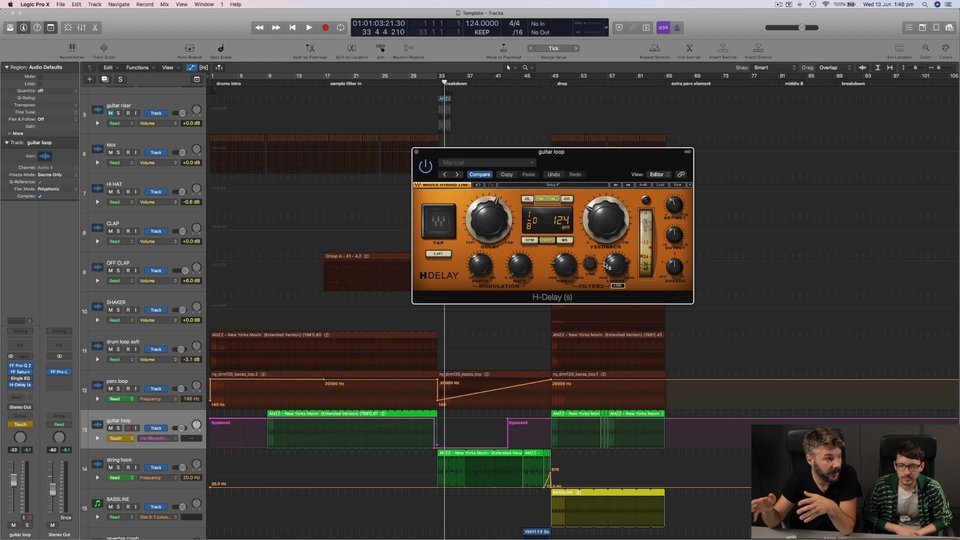Image resolution: width=960 pixels, height=540 pixels.
Task: Open the Snap mode Smart dropdown
Action: coord(775,67)
